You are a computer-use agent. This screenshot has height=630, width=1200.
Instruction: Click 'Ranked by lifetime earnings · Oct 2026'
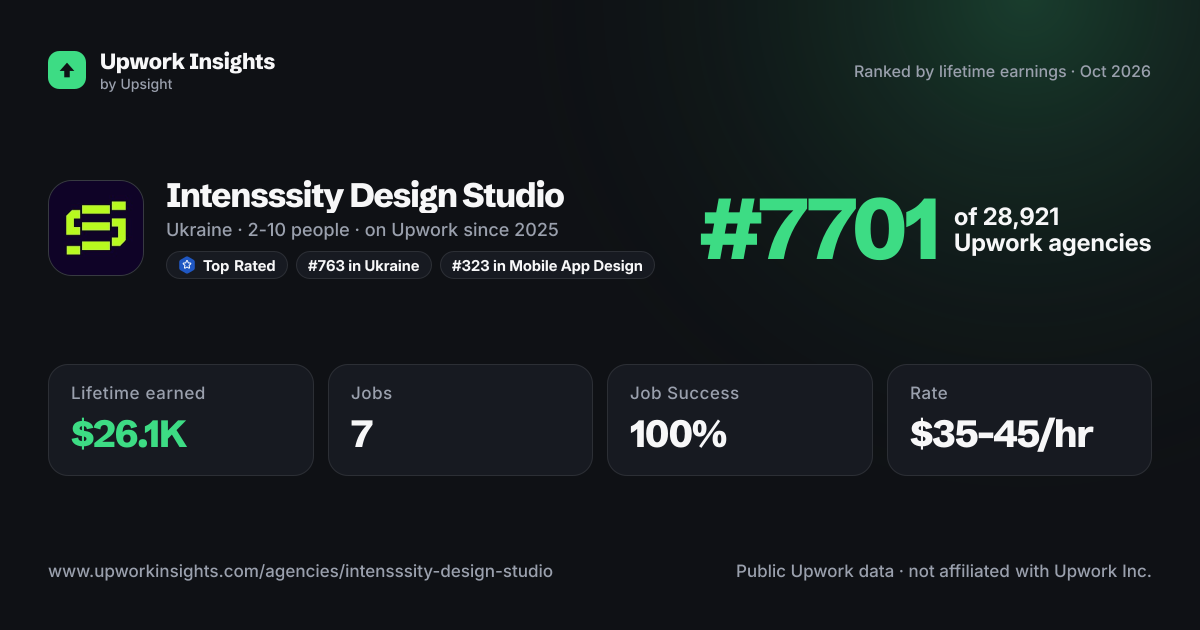[1002, 72]
